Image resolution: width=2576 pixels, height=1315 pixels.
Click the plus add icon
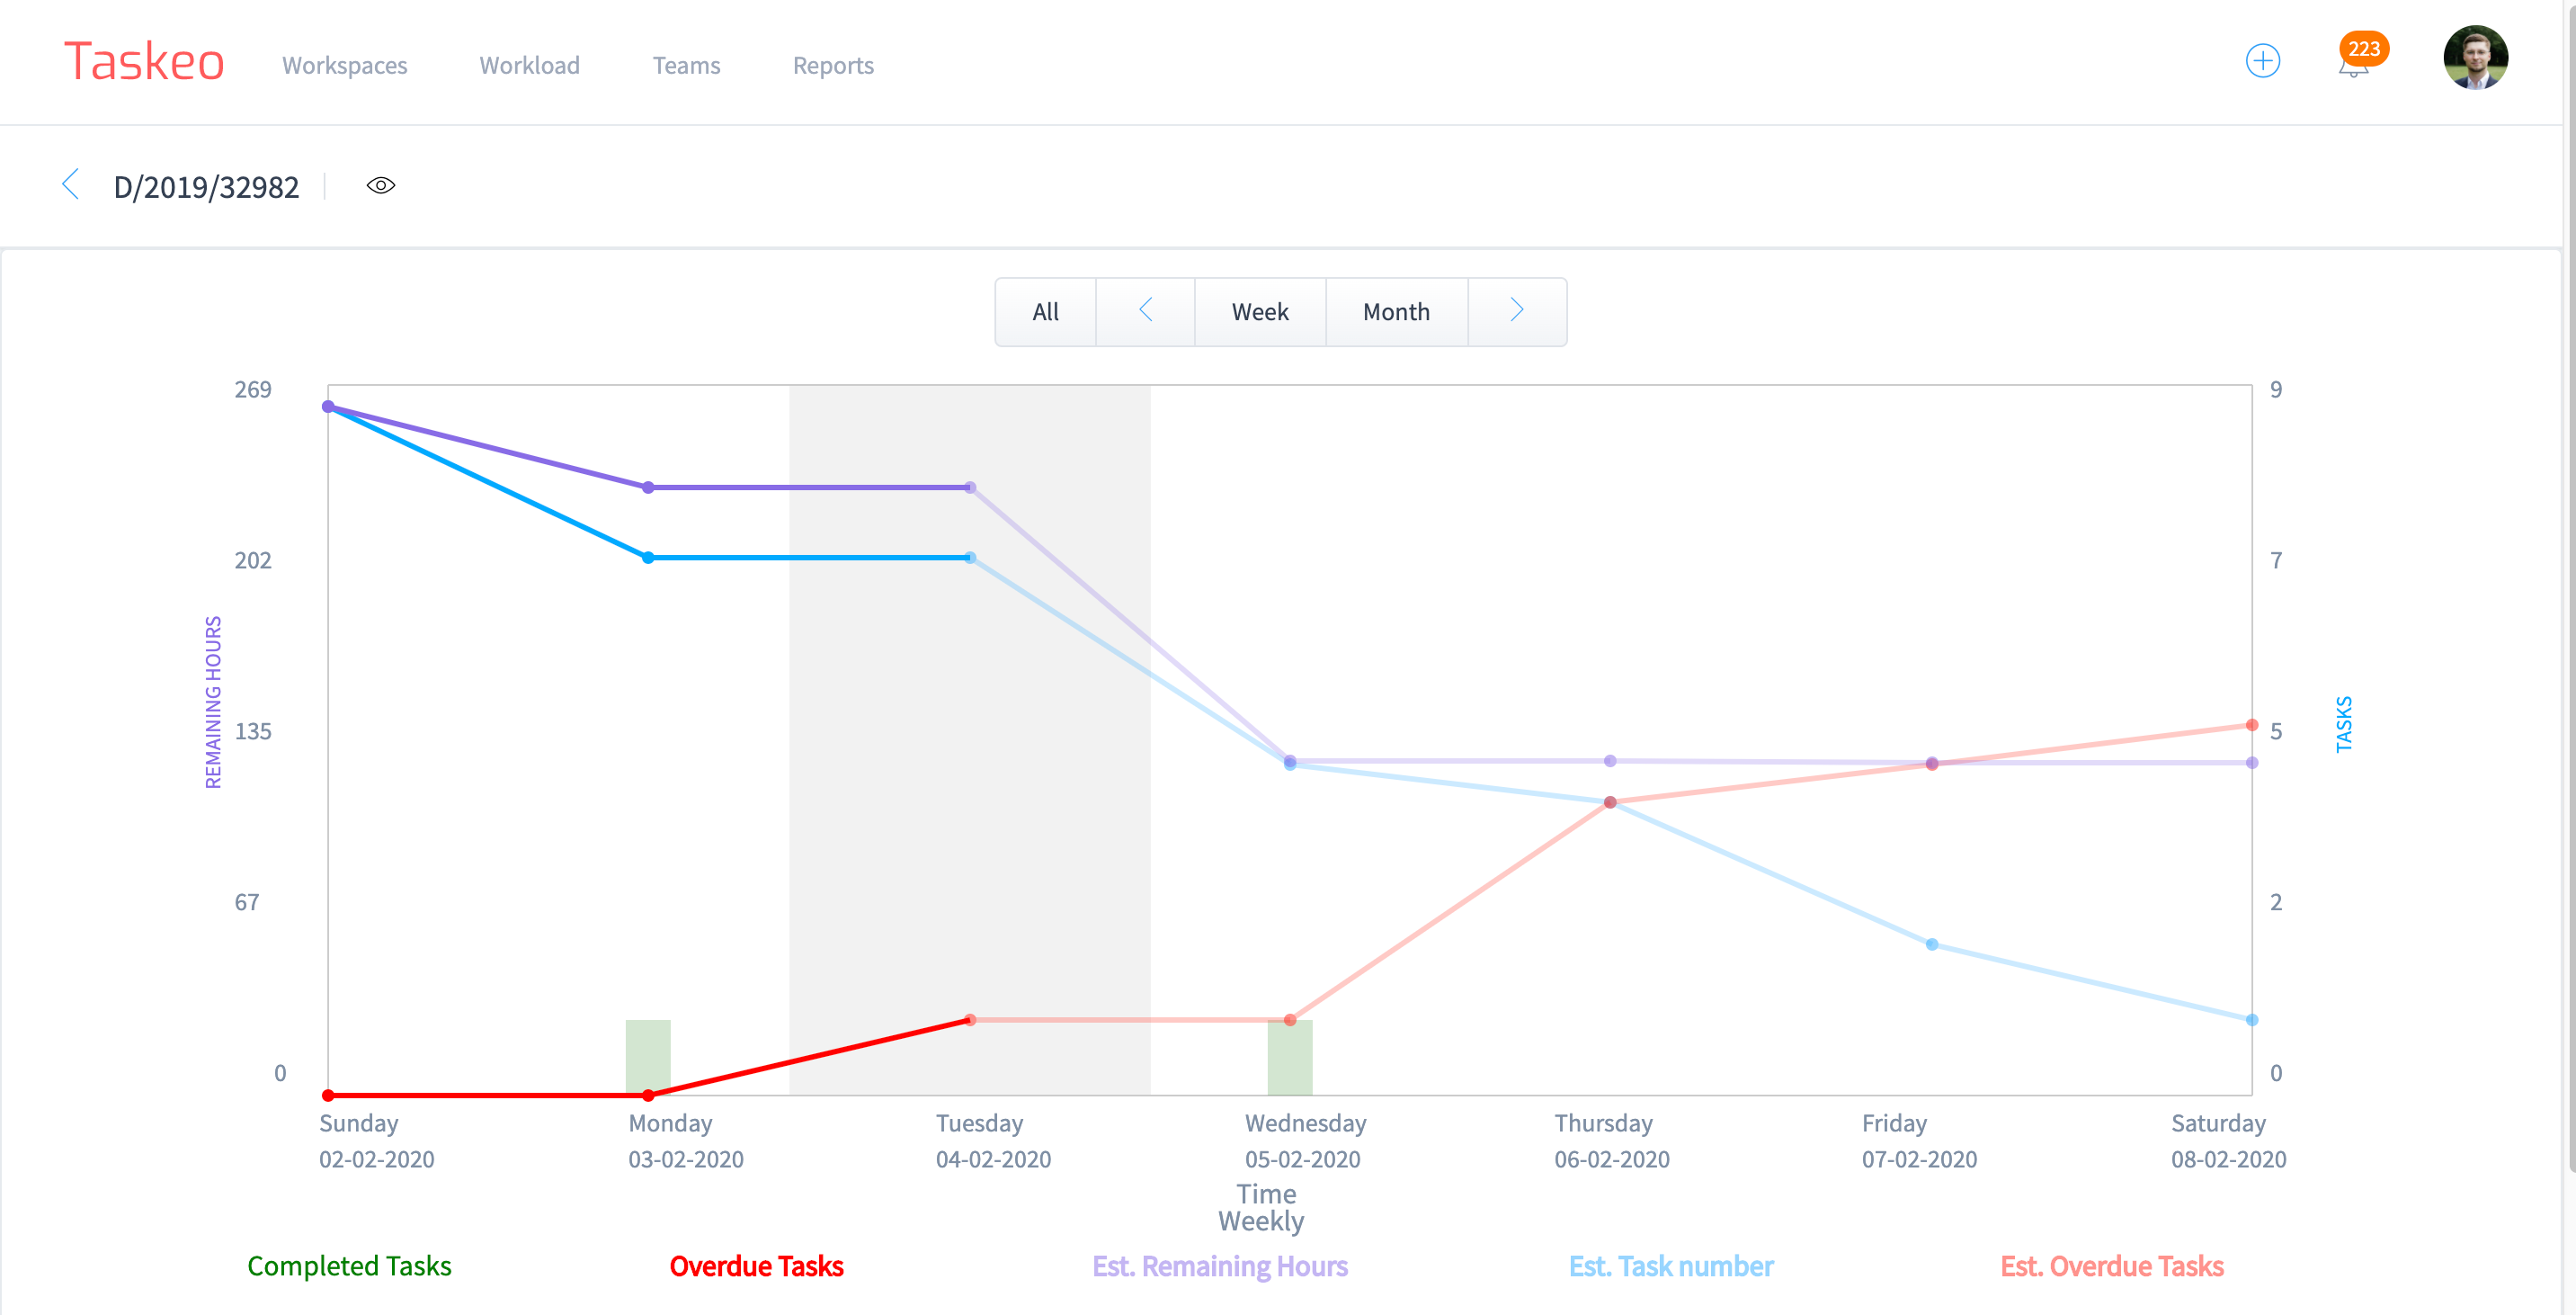[x=2262, y=61]
